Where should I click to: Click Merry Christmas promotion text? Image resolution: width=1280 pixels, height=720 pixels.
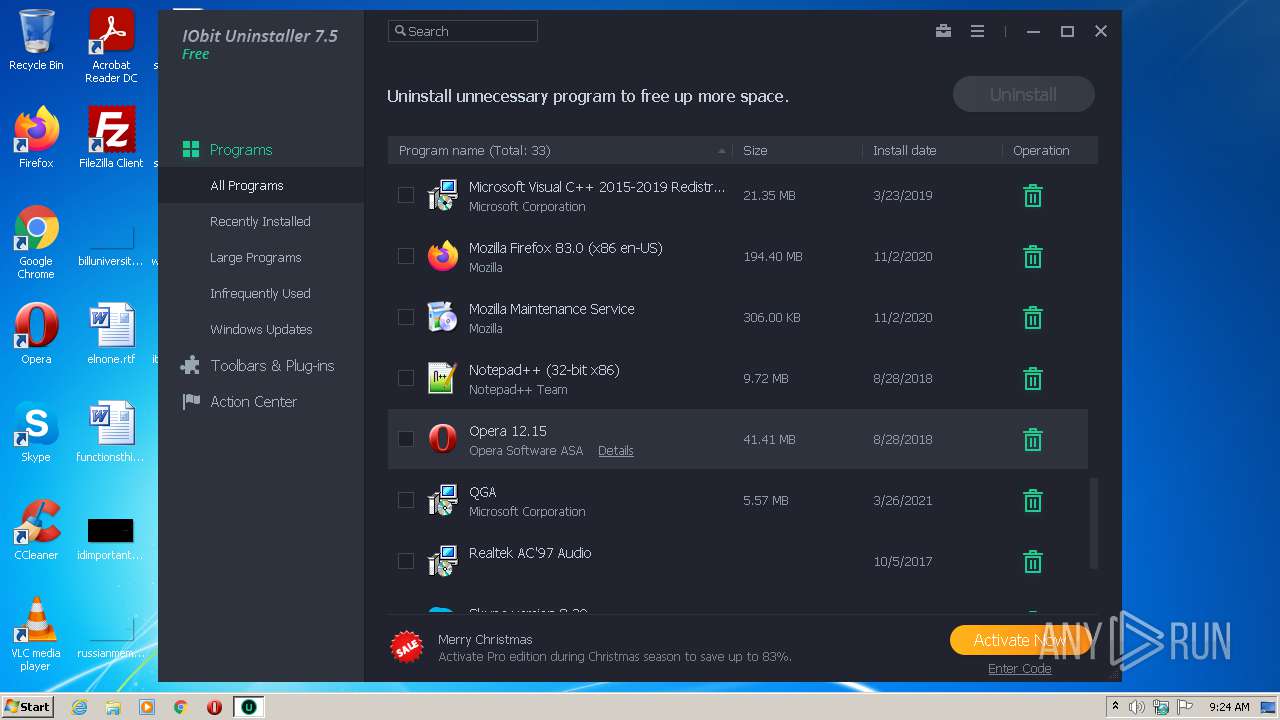pos(485,640)
